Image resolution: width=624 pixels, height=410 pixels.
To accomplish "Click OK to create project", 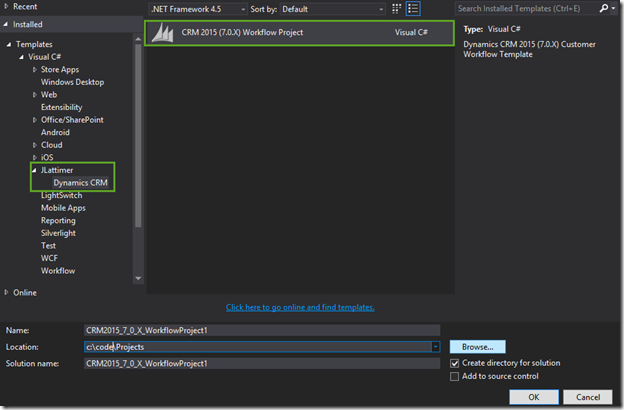I will [x=534, y=397].
